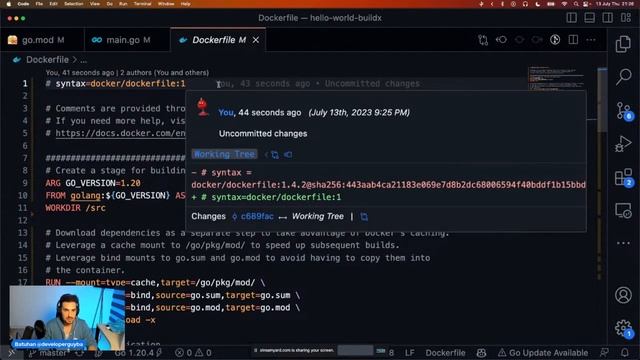Screen dimensions: 640x360
Task: Split the editor to the right
Action: point(573,40)
